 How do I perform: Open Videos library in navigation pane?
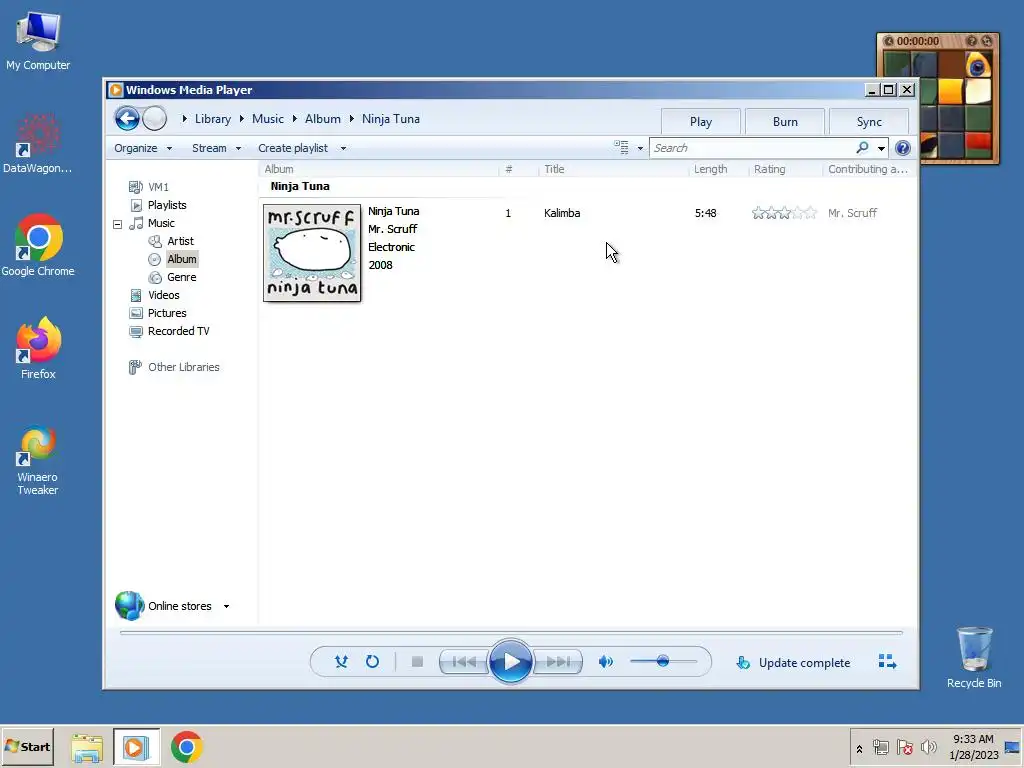pos(163,295)
